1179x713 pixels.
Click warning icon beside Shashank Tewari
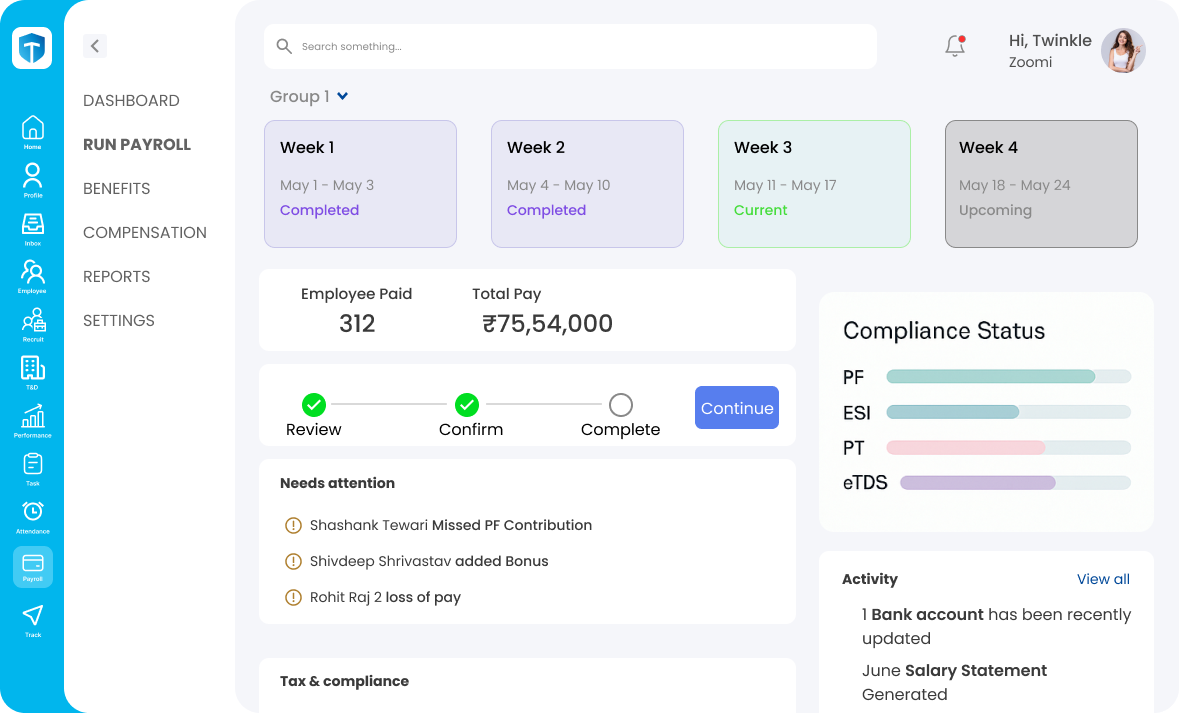[293, 526]
